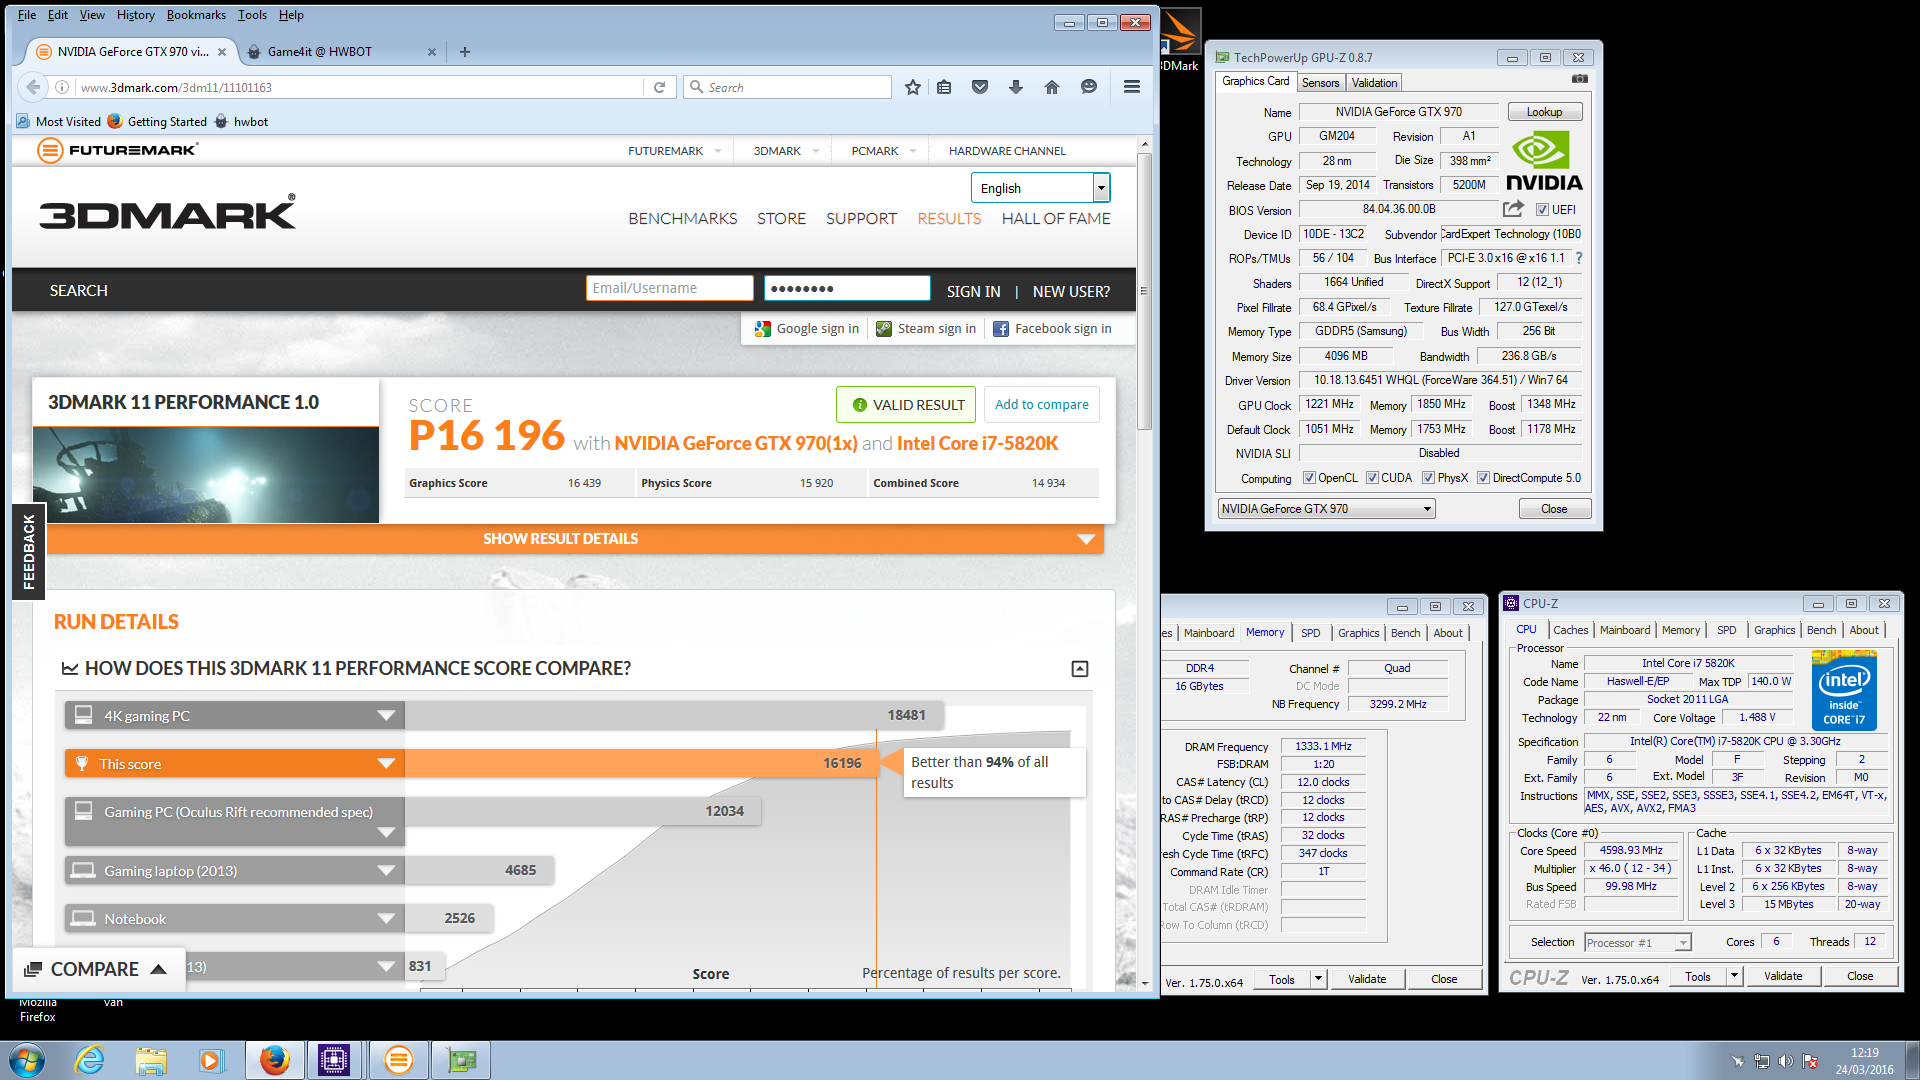Click the volume icon in system tray
The height and width of the screenshot is (1080, 1920).
point(1785,1061)
